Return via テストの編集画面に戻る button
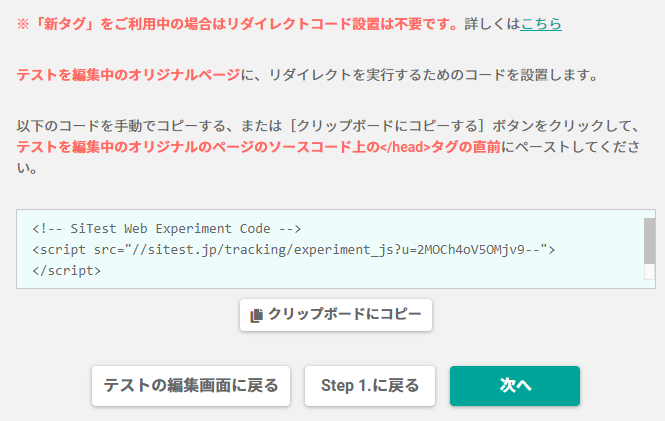The width and height of the screenshot is (665, 421). coord(191,386)
